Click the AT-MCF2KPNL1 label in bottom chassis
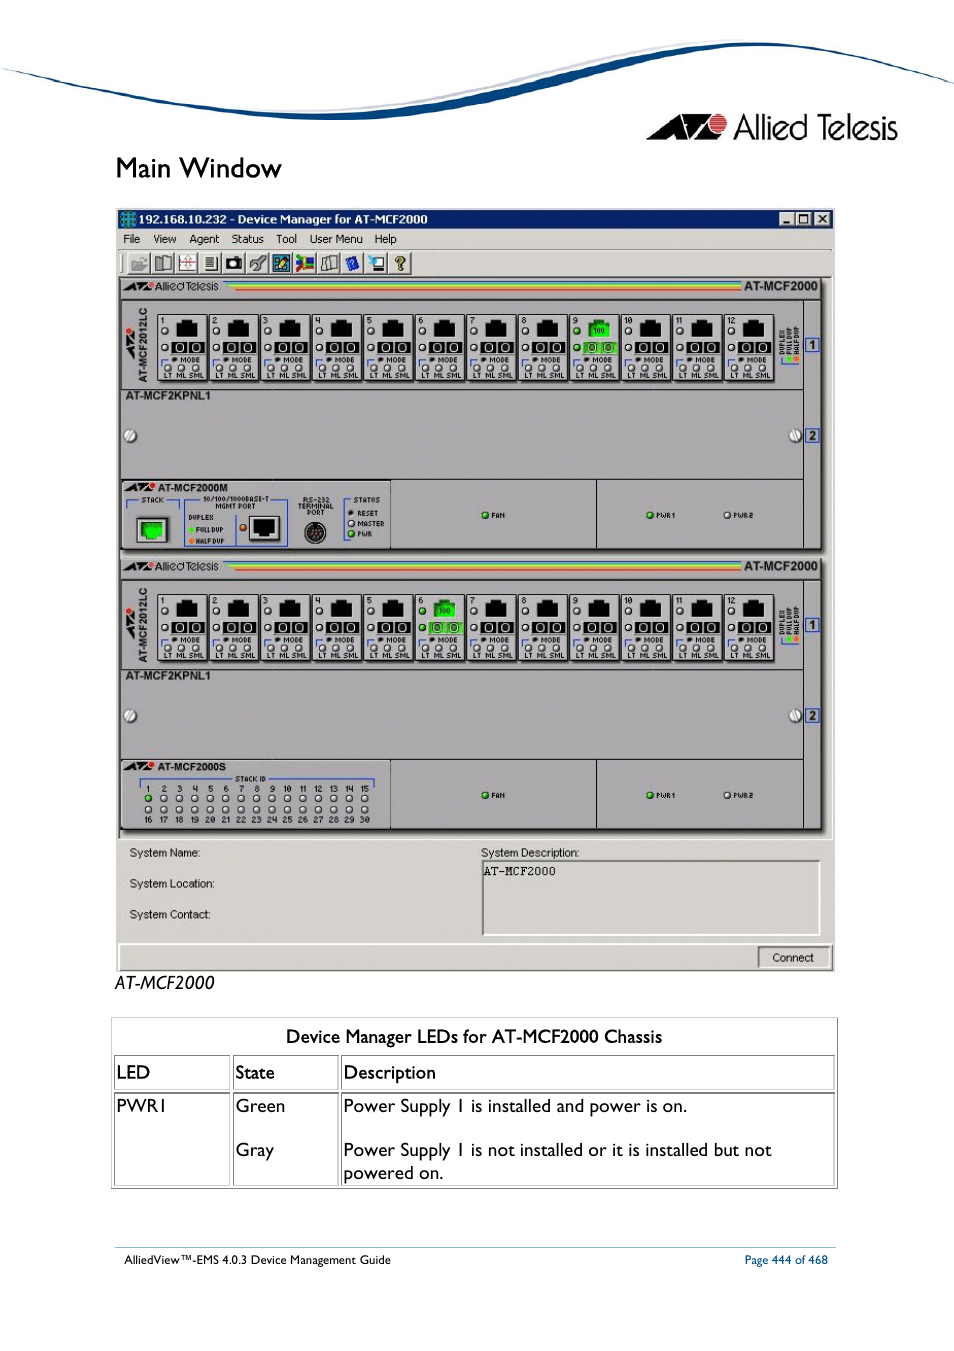Screen dimensions: 954x1351 168,675
